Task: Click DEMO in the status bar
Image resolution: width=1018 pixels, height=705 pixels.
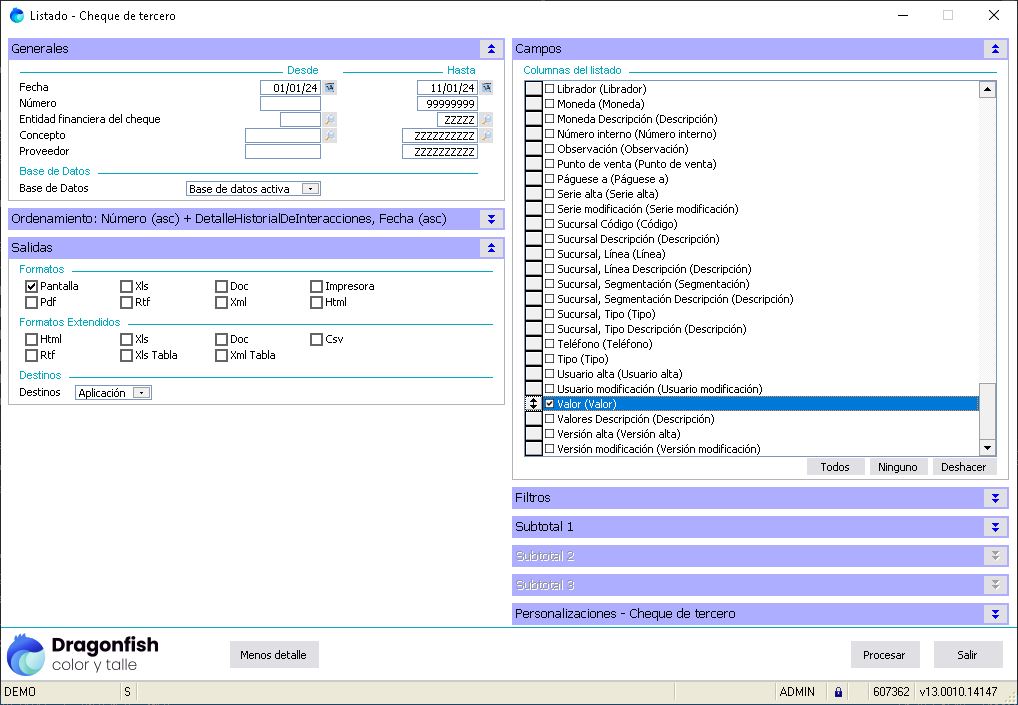Action: pyautogui.click(x=20, y=691)
